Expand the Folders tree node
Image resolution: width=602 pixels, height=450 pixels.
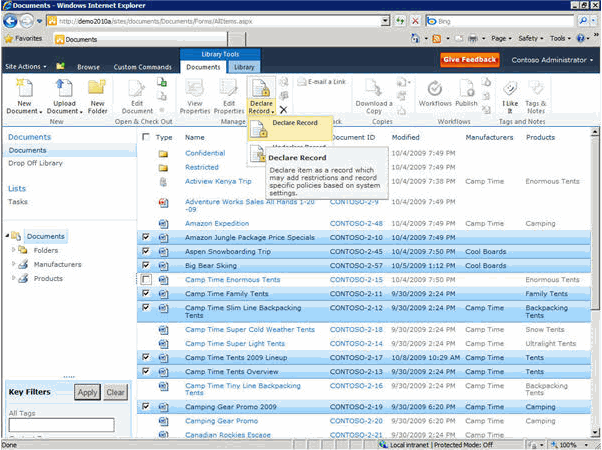click(x=13, y=250)
